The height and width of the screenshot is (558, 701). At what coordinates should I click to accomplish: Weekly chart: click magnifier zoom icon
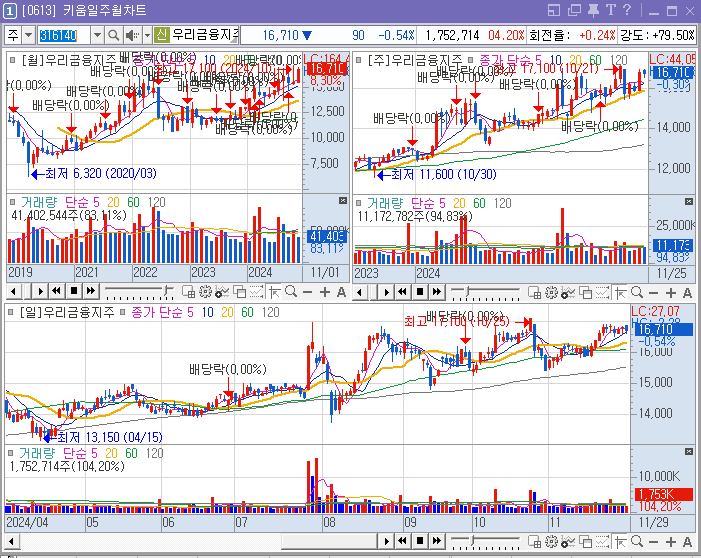coord(637,293)
